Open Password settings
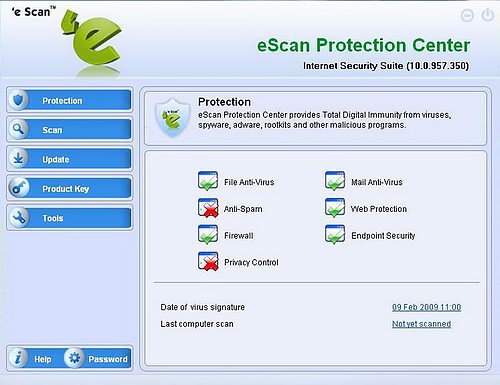This screenshot has height=385, width=500. click(108, 359)
